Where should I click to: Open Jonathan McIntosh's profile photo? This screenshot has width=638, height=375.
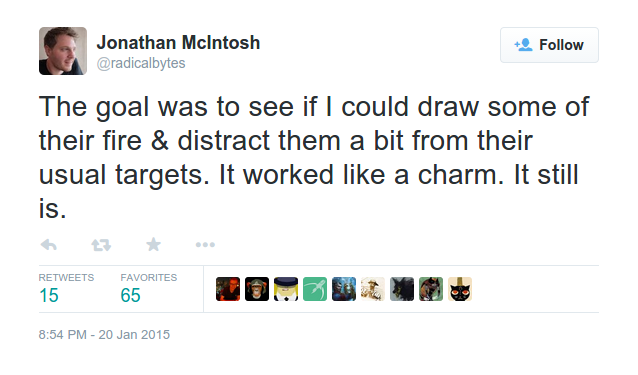[x=63, y=51]
